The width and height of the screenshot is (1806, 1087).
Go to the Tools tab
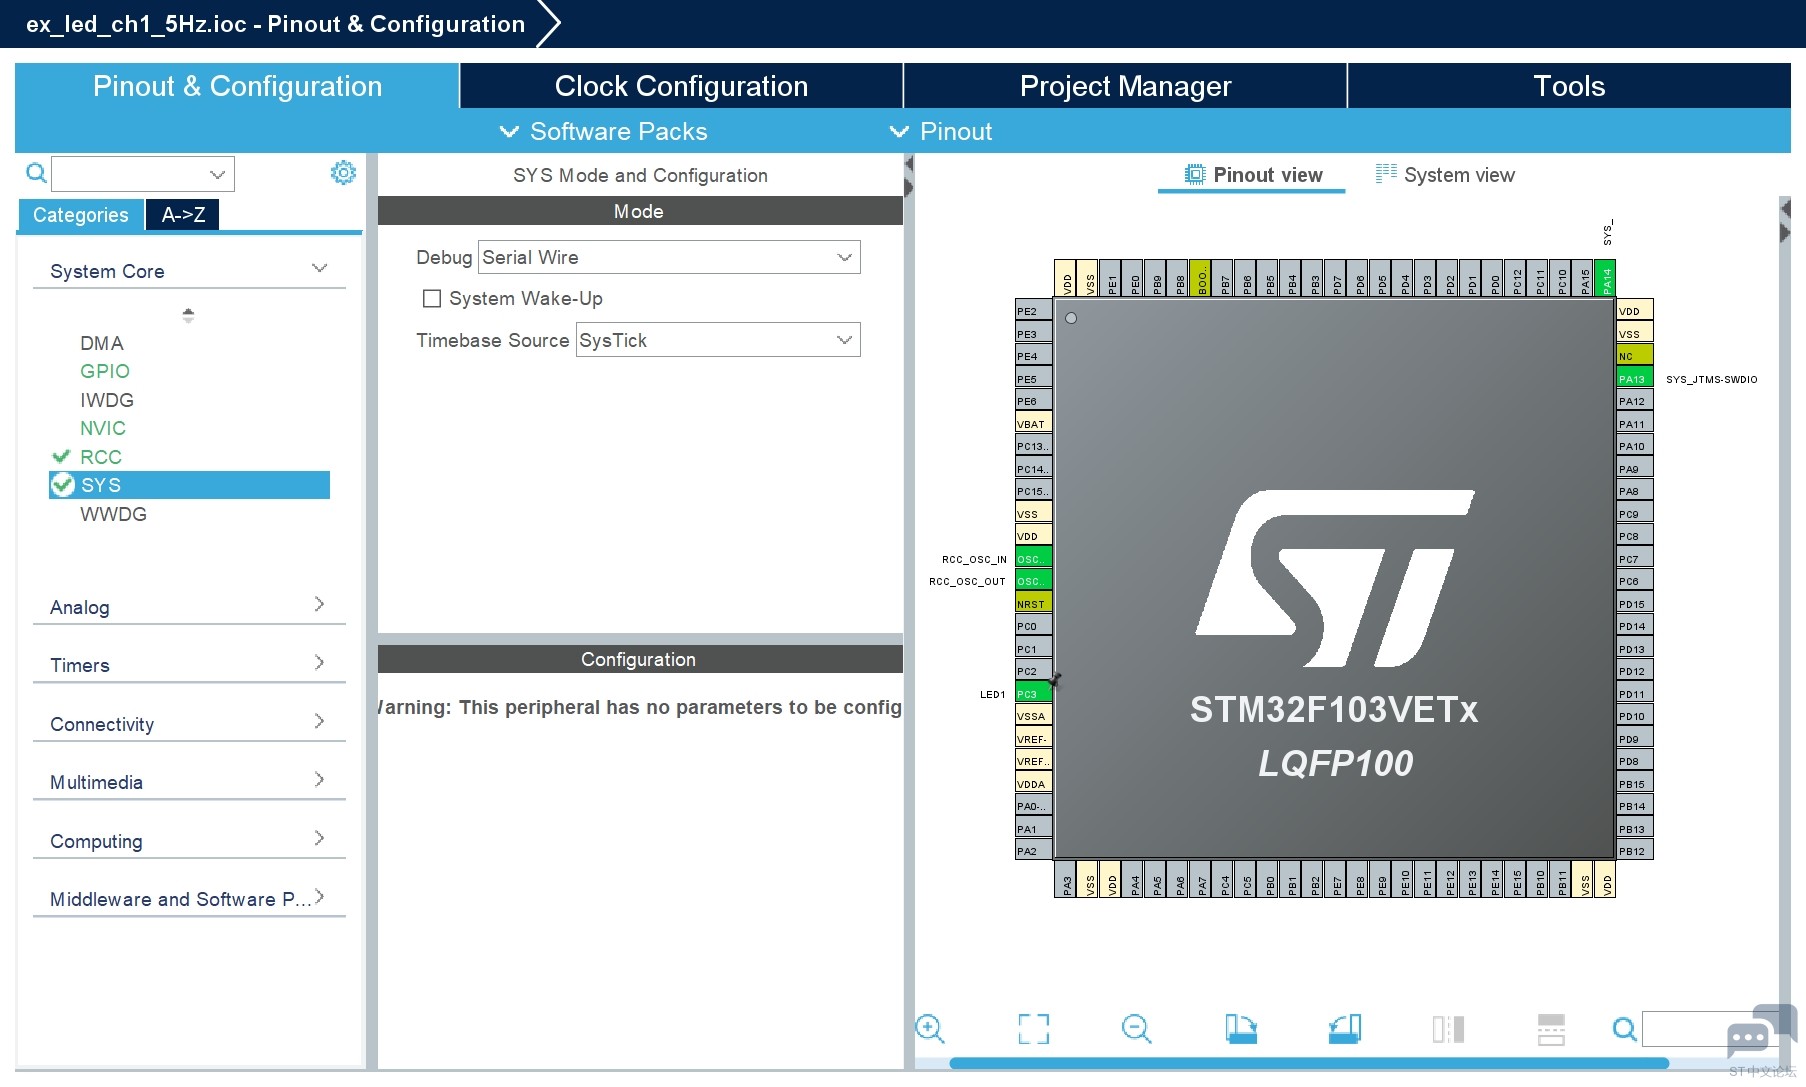[x=1569, y=86]
